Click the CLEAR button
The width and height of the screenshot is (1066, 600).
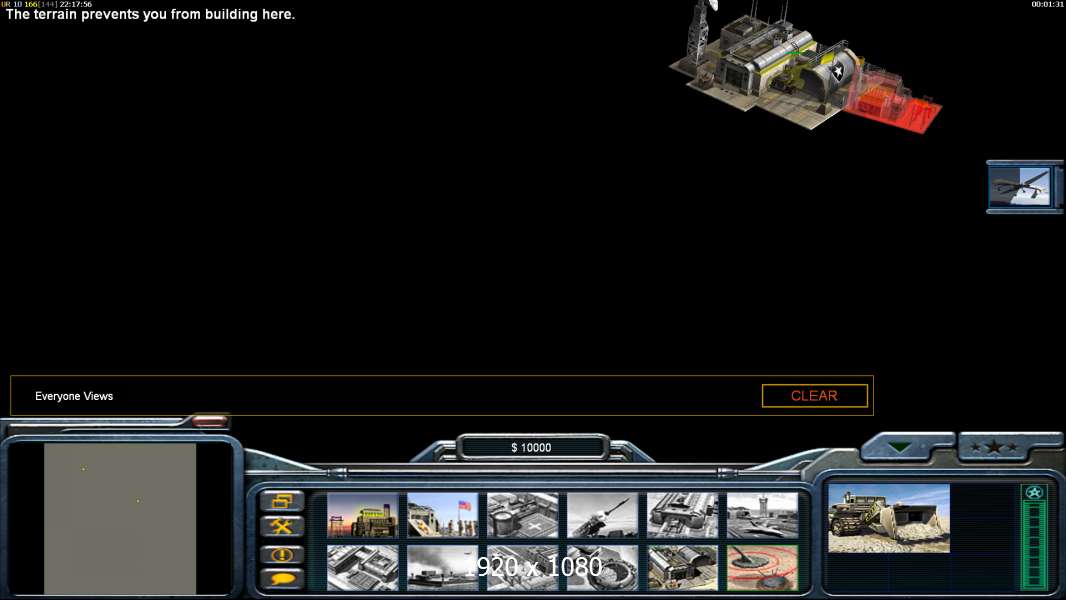click(x=814, y=395)
